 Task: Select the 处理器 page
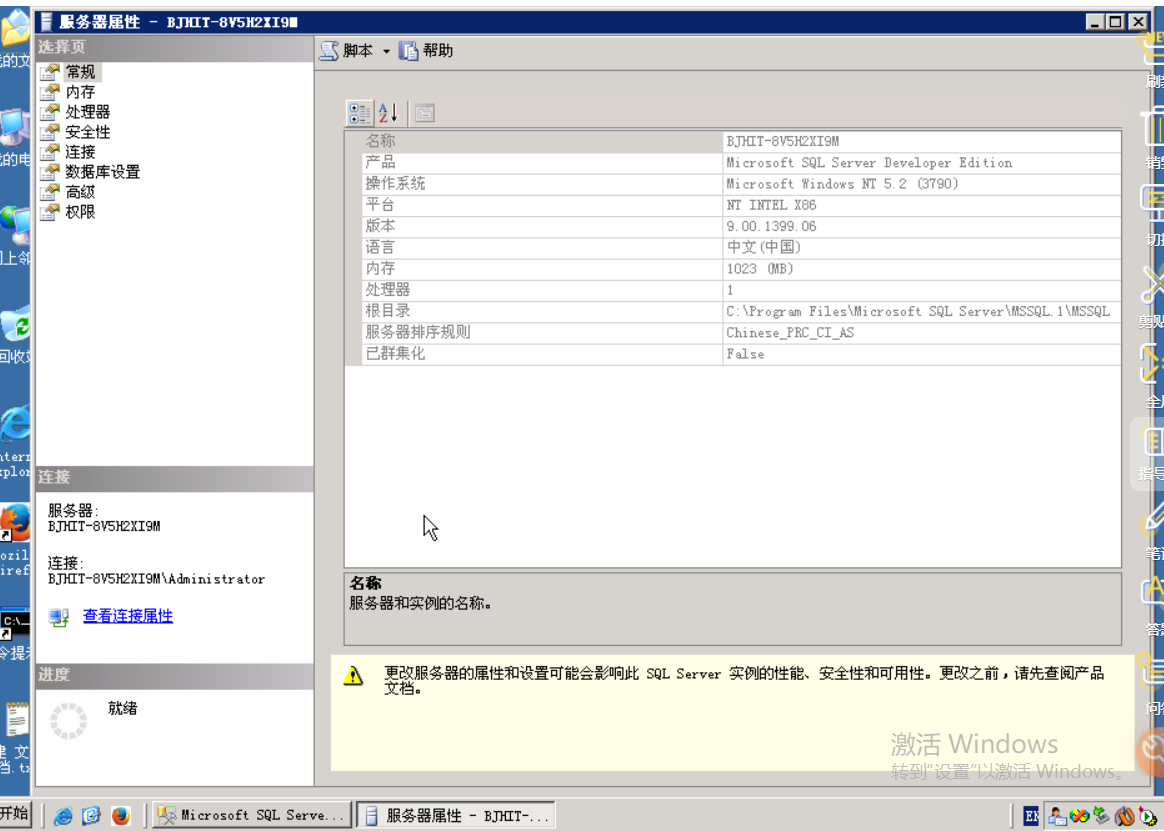pyautogui.click(x=88, y=112)
